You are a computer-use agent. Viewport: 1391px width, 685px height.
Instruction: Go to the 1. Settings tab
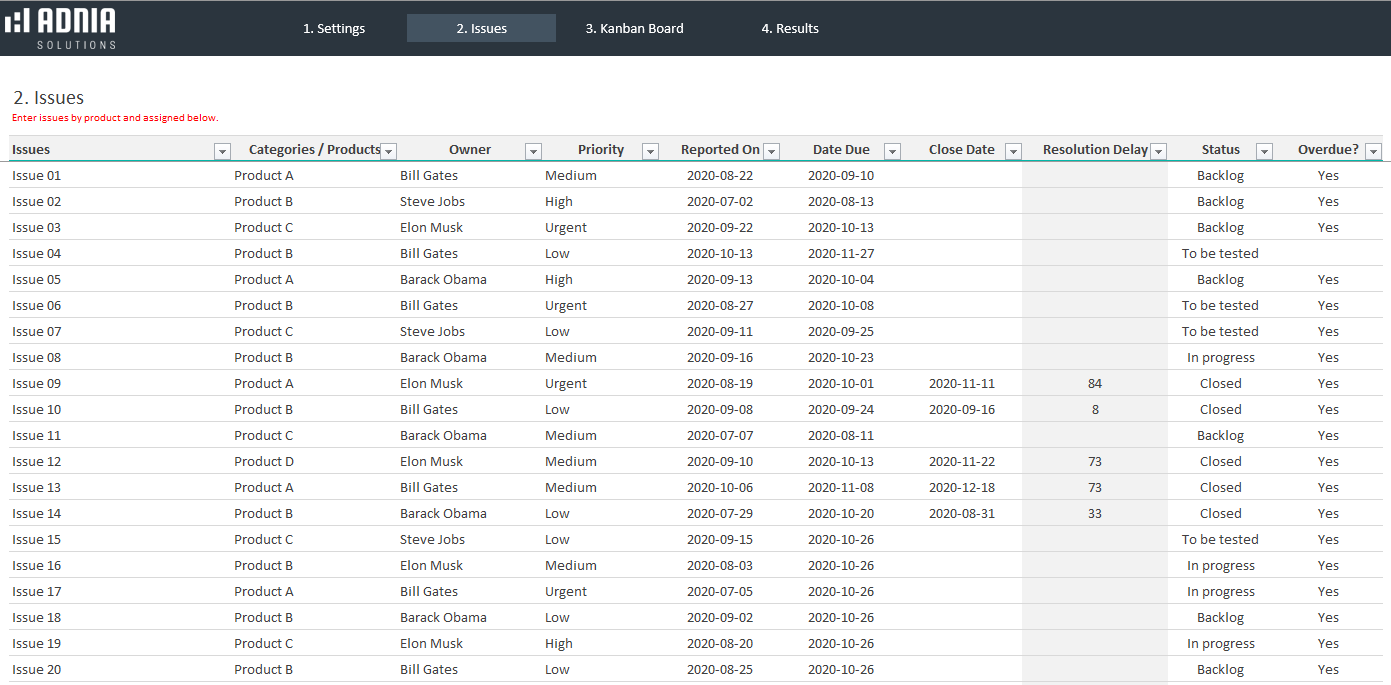click(x=334, y=28)
